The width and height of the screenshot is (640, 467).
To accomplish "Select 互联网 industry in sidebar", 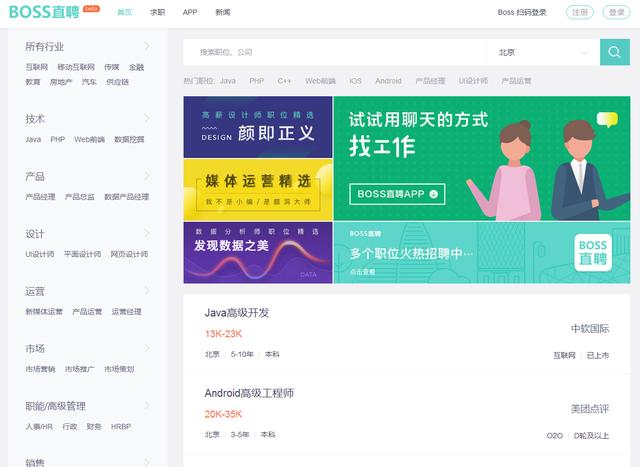I will (x=37, y=67).
